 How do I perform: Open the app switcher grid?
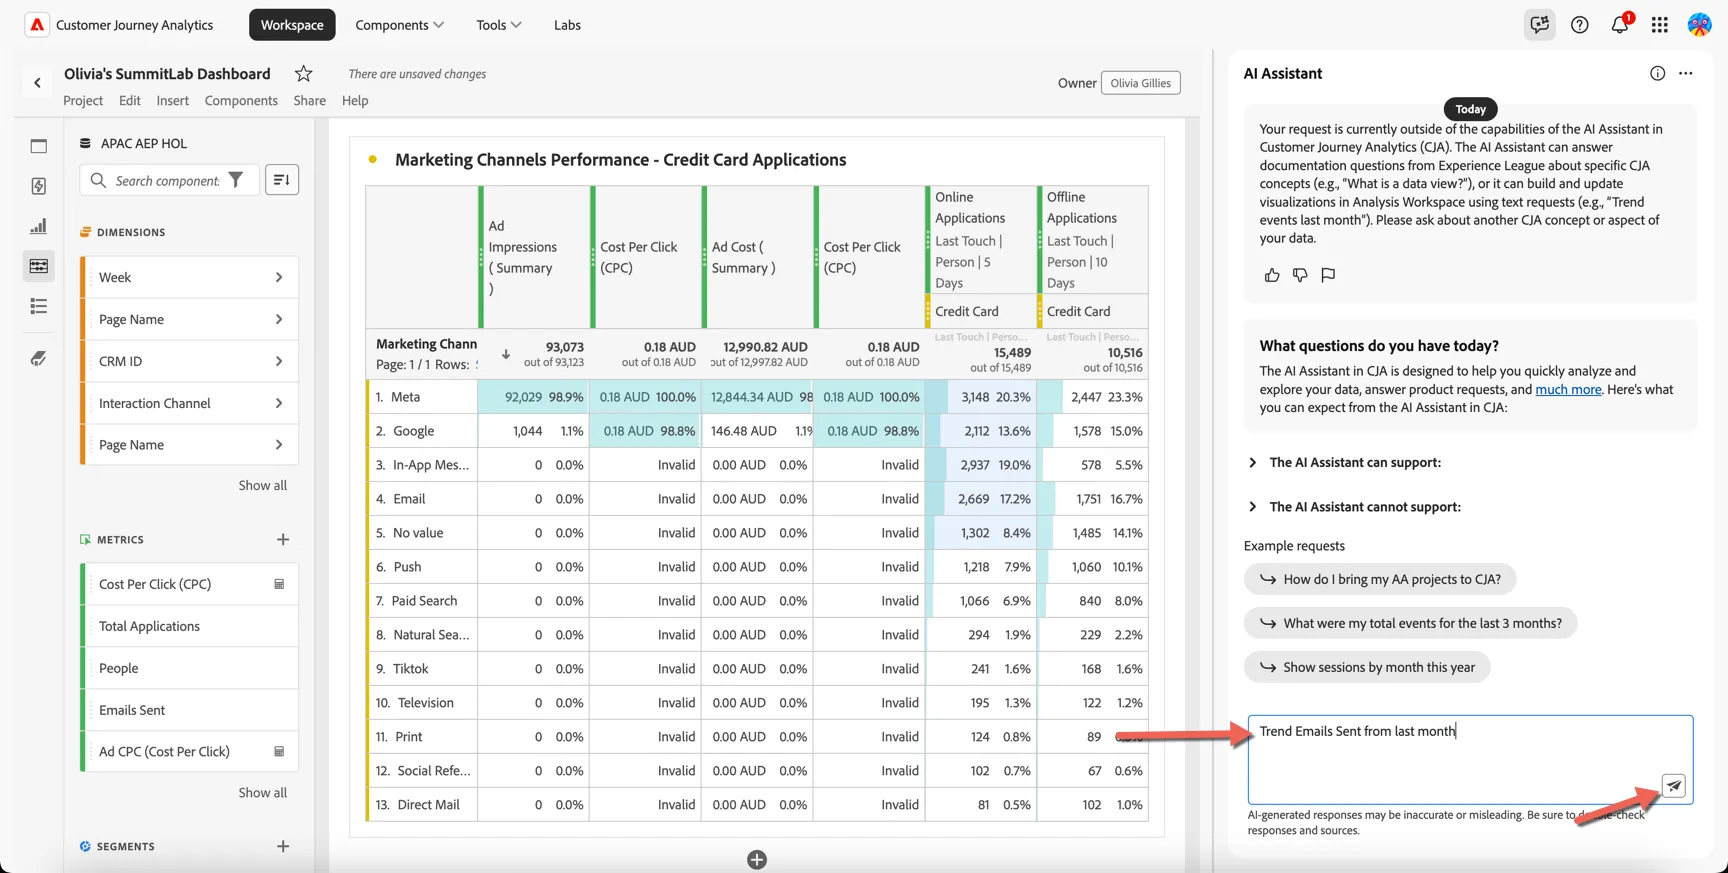coord(1660,25)
